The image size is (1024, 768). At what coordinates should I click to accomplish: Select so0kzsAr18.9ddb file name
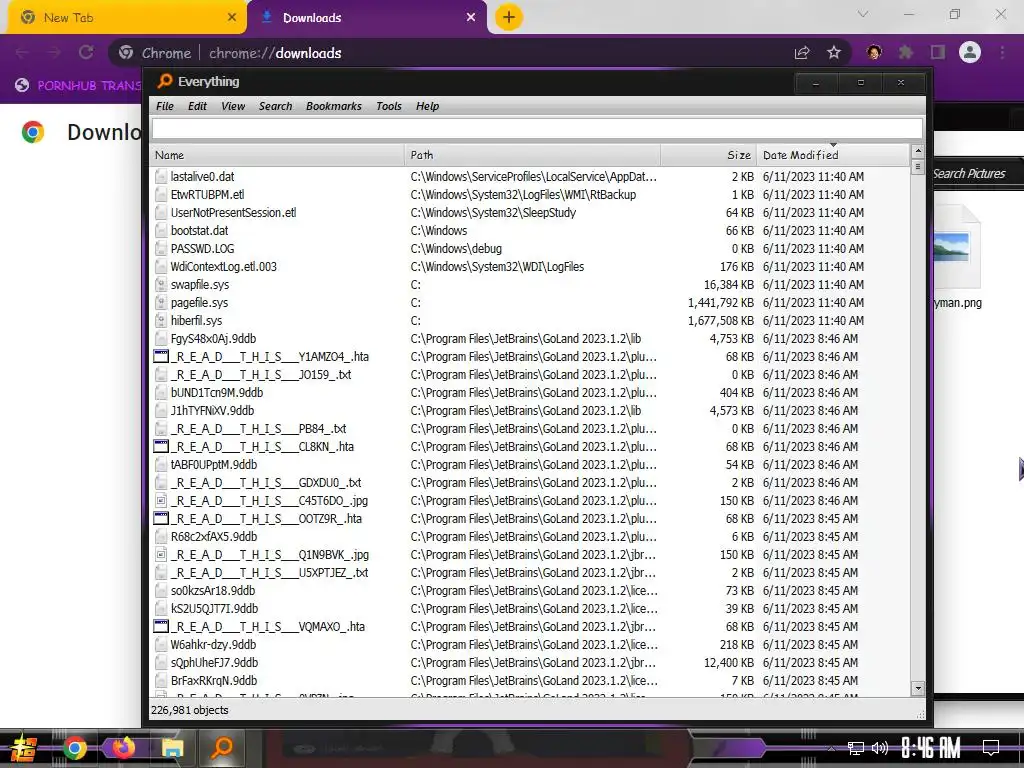coord(212,590)
